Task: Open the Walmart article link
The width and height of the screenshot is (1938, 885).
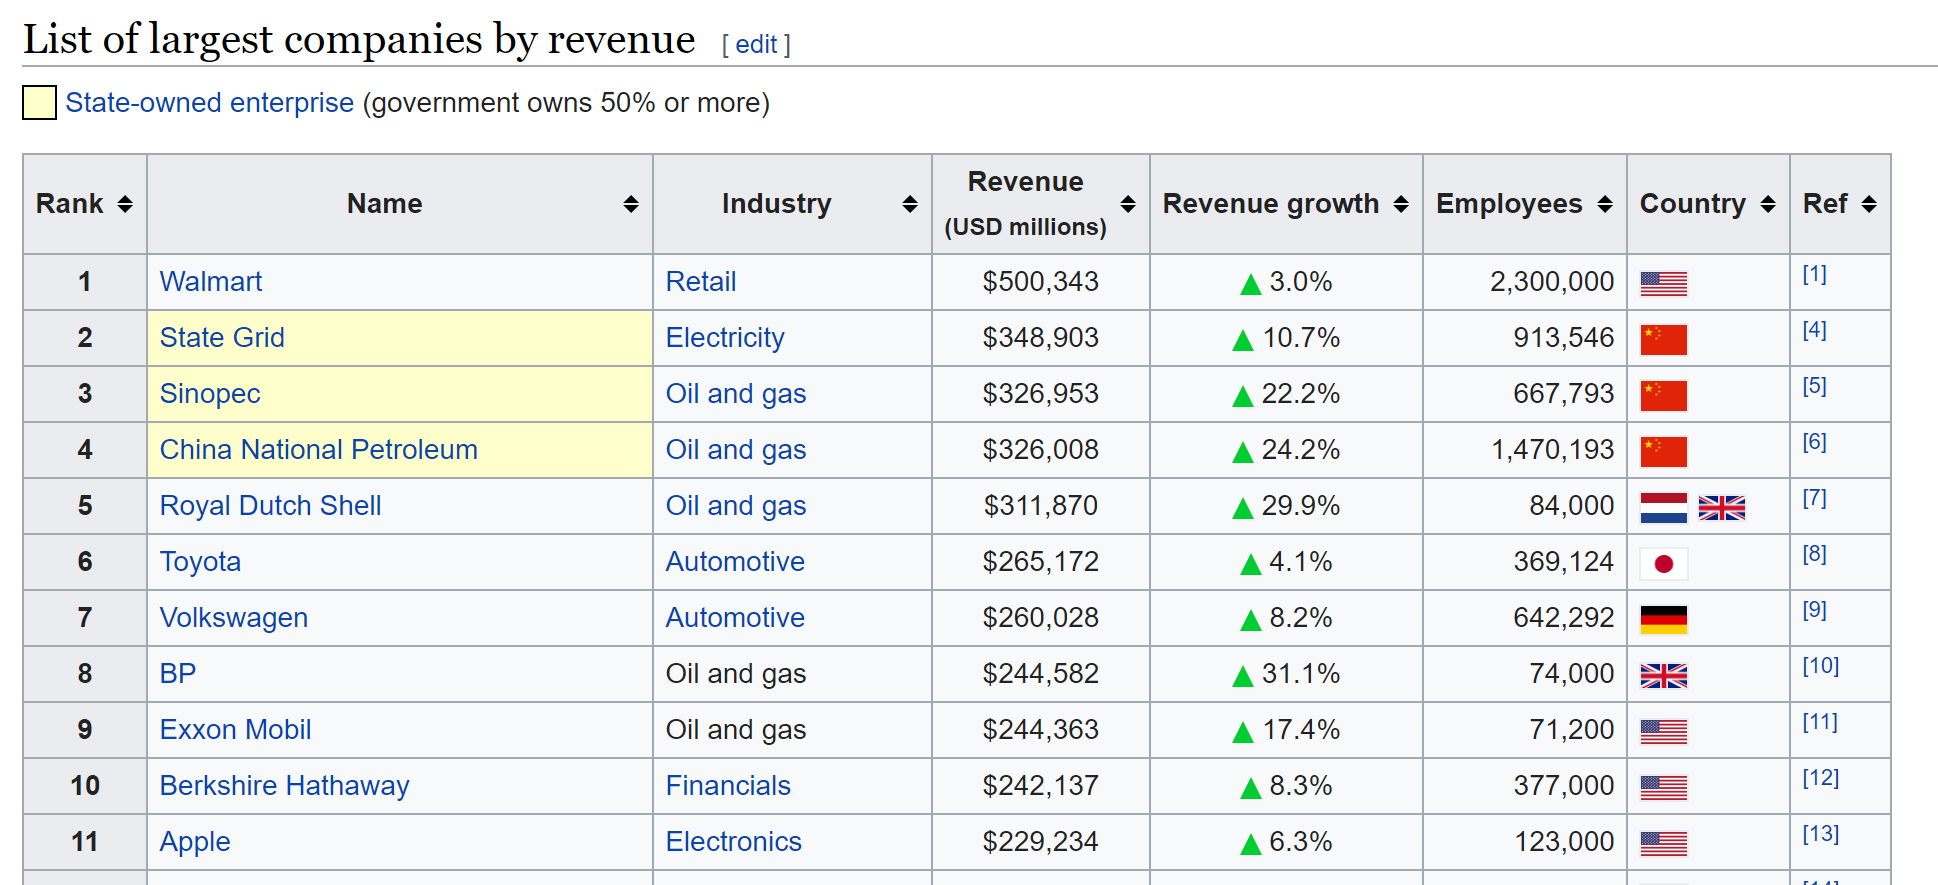Action: coord(211,282)
